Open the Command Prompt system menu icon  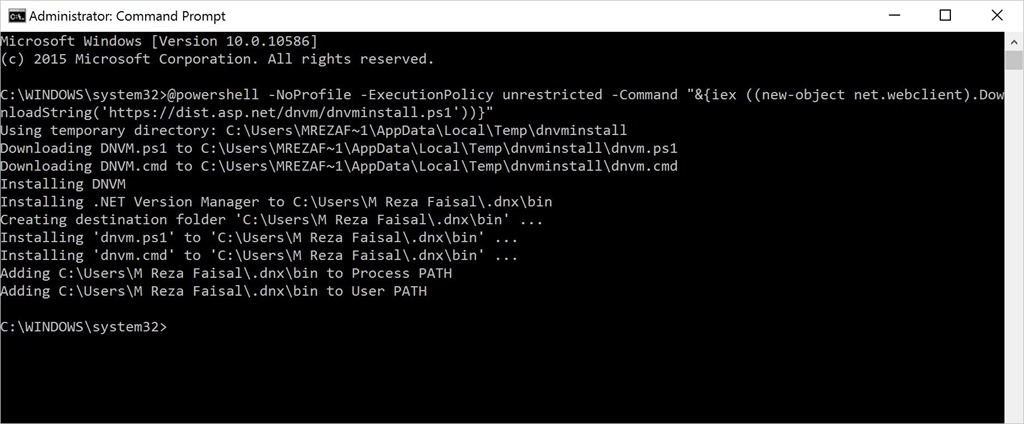16,16
